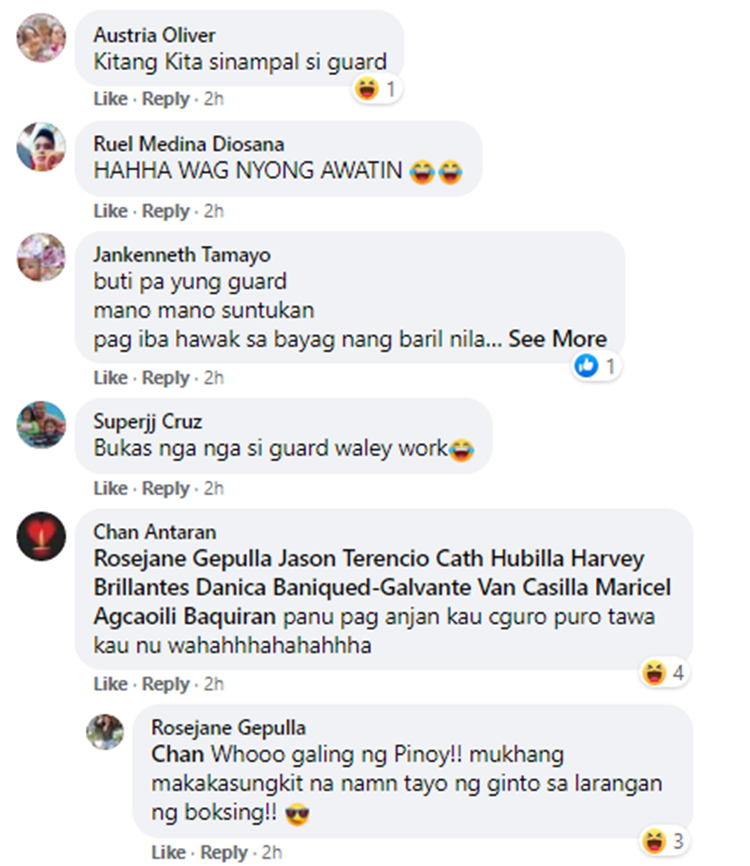The image size is (750, 866).
Task: Expand Jankenneth Tamayo's comment with See More
Action: pos(557,339)
